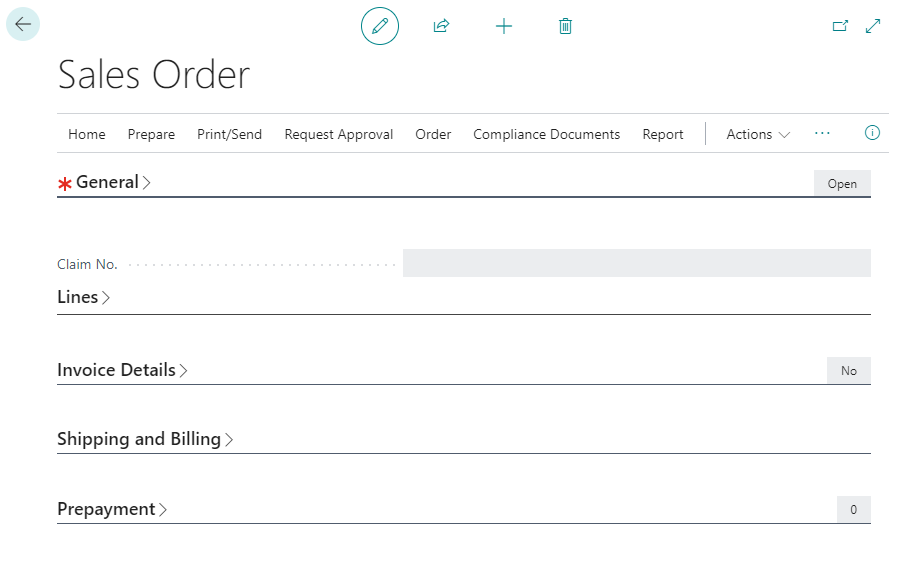Click the trash delete icon

click(565, 26)
